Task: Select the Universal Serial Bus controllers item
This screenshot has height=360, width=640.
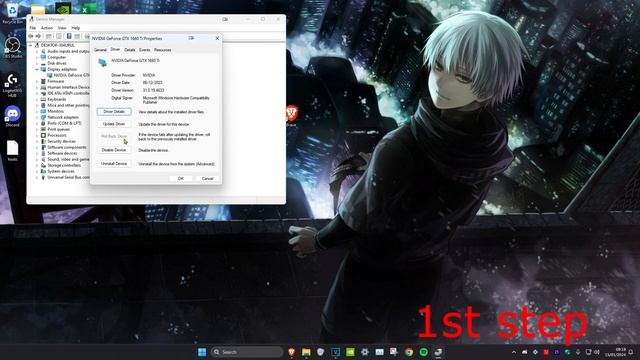Action: [68, 178]
